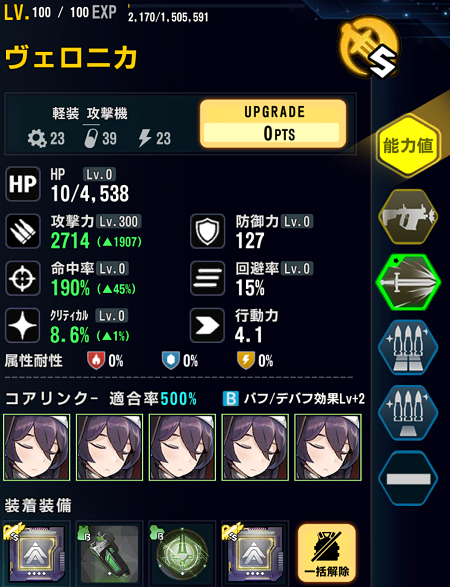Tap the gold S-rank attacker badge

pyautogui.click(x=368, y=46)
